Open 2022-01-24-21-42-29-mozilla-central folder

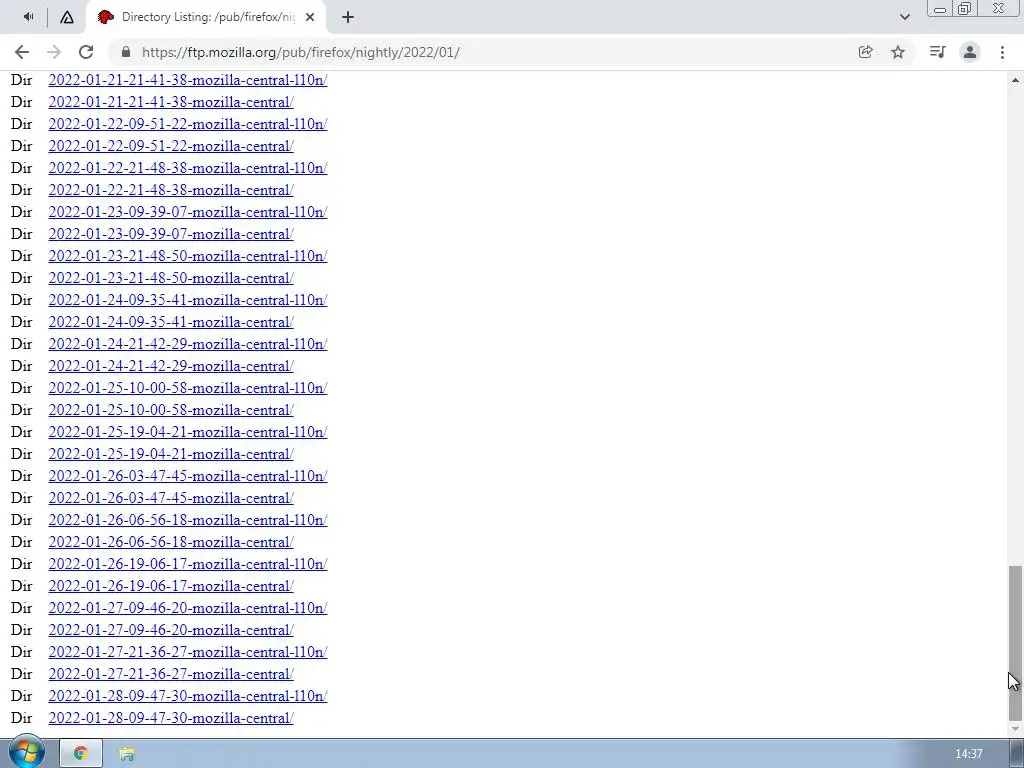click(x=171, y=366)
